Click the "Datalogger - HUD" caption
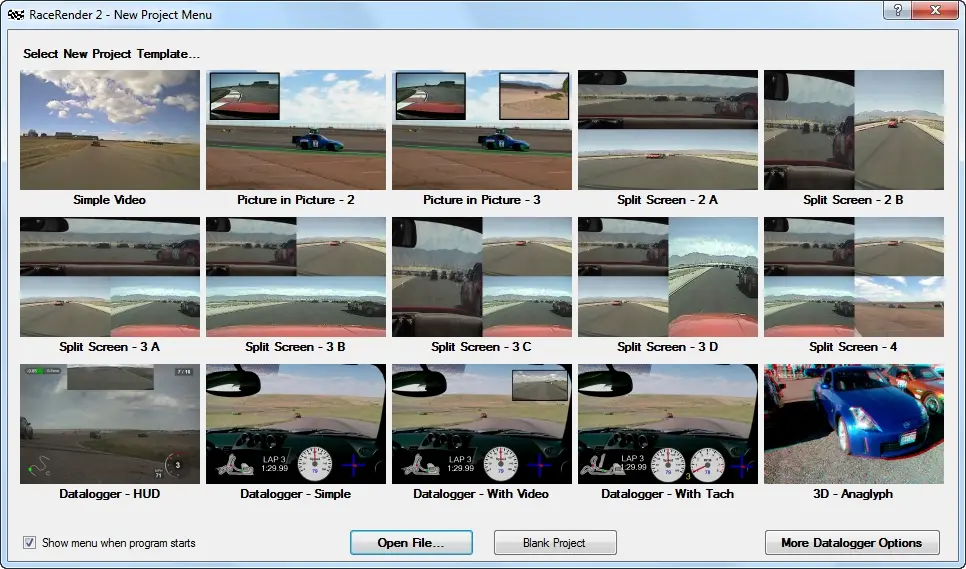966x569 pixels. pos(110,494)
